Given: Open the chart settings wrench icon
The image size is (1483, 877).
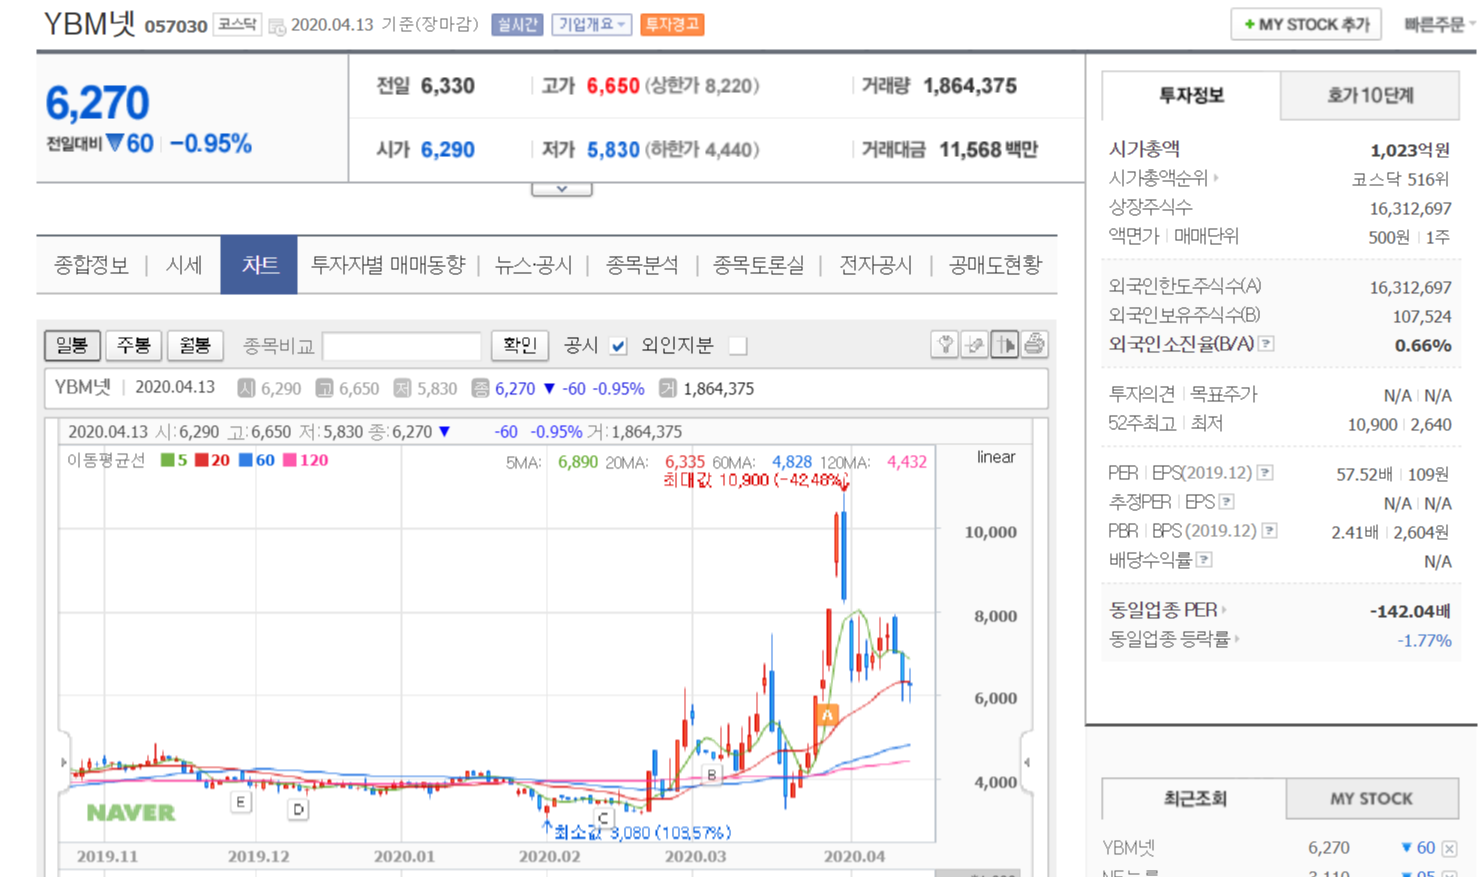Looking at the screenshot, I should pos(944,345).
